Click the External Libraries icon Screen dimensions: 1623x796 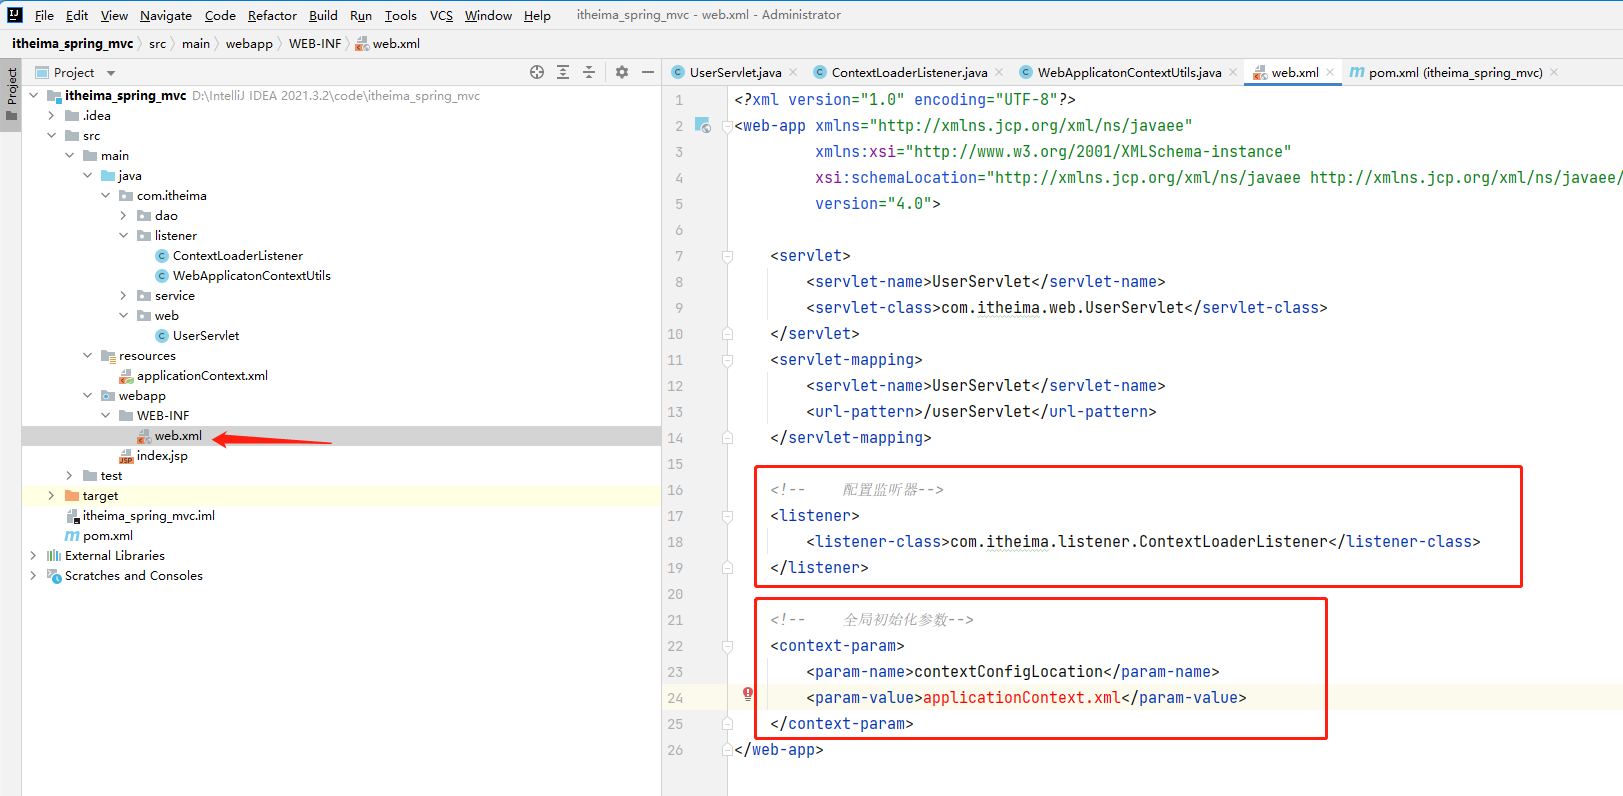coord(54,556)
